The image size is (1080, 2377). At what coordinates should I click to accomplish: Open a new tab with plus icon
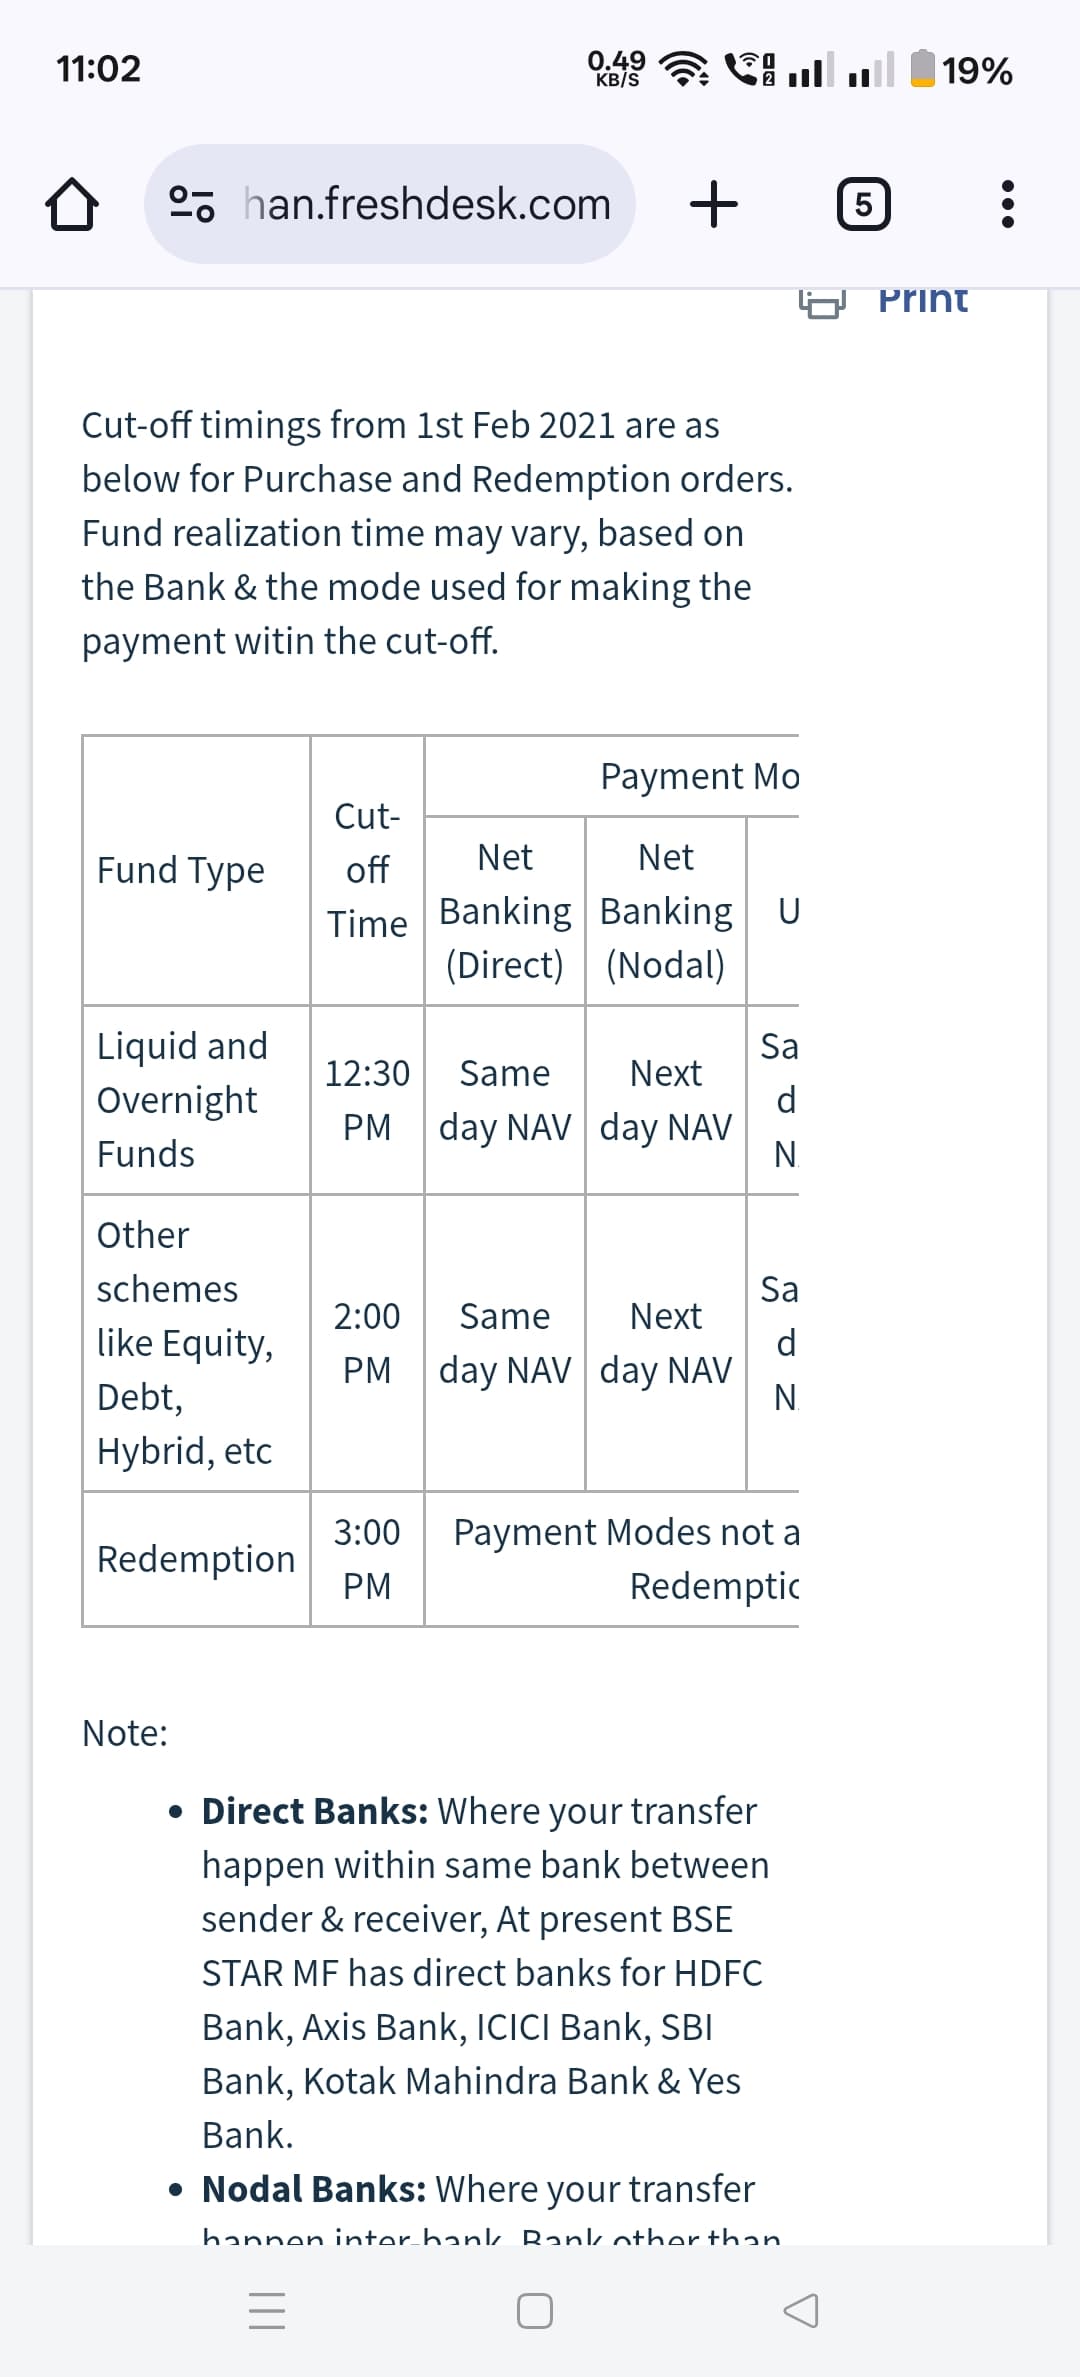point(714,205)
